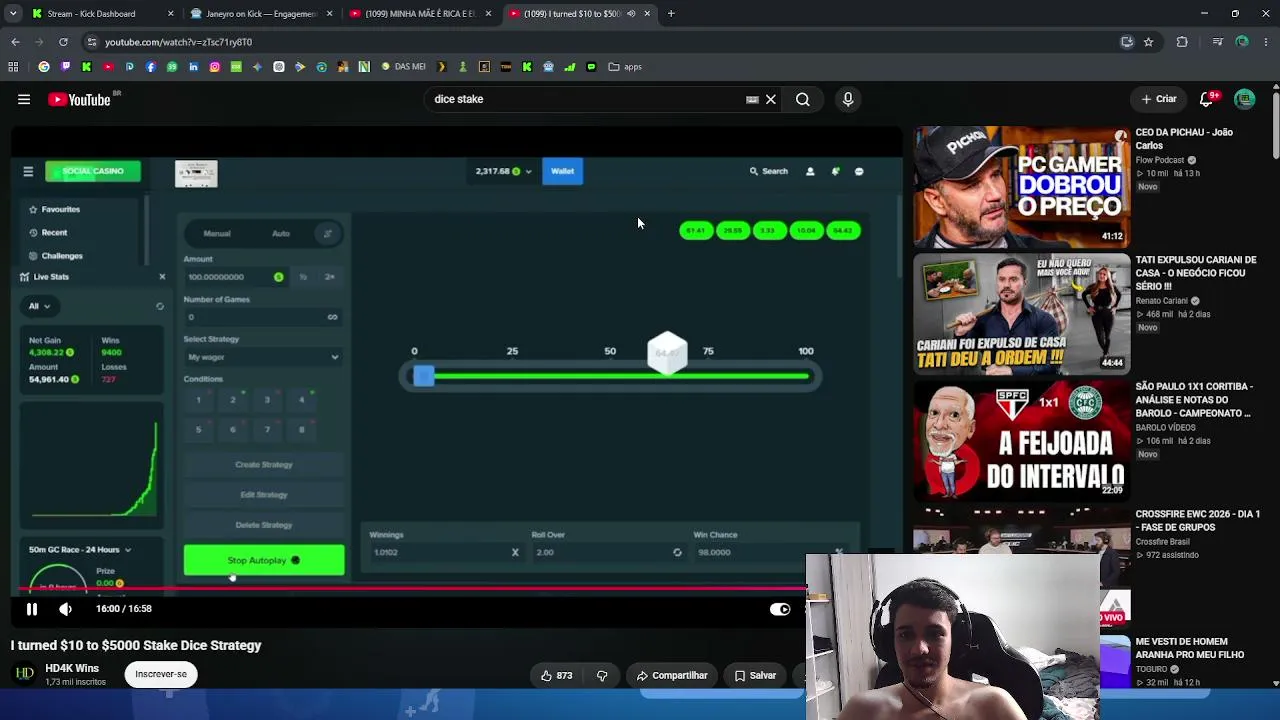Open the Chrome extensions puzzle icon
The width and height of the screenshot is (1280, 720).
pyautogui.click(x=1182, y=42)
